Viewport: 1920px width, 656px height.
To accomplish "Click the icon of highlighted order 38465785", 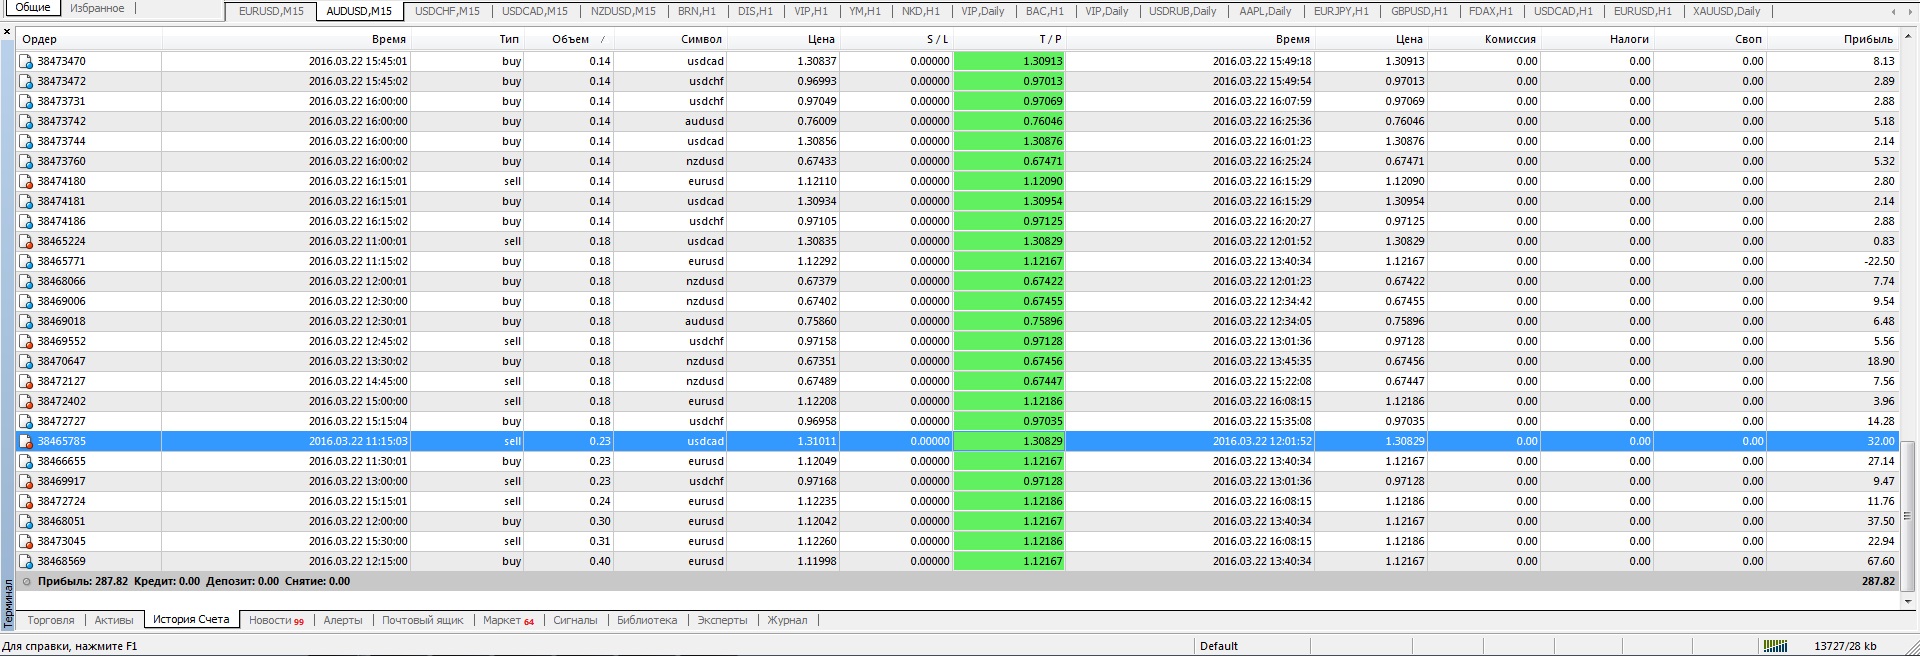I will point(26,441).
